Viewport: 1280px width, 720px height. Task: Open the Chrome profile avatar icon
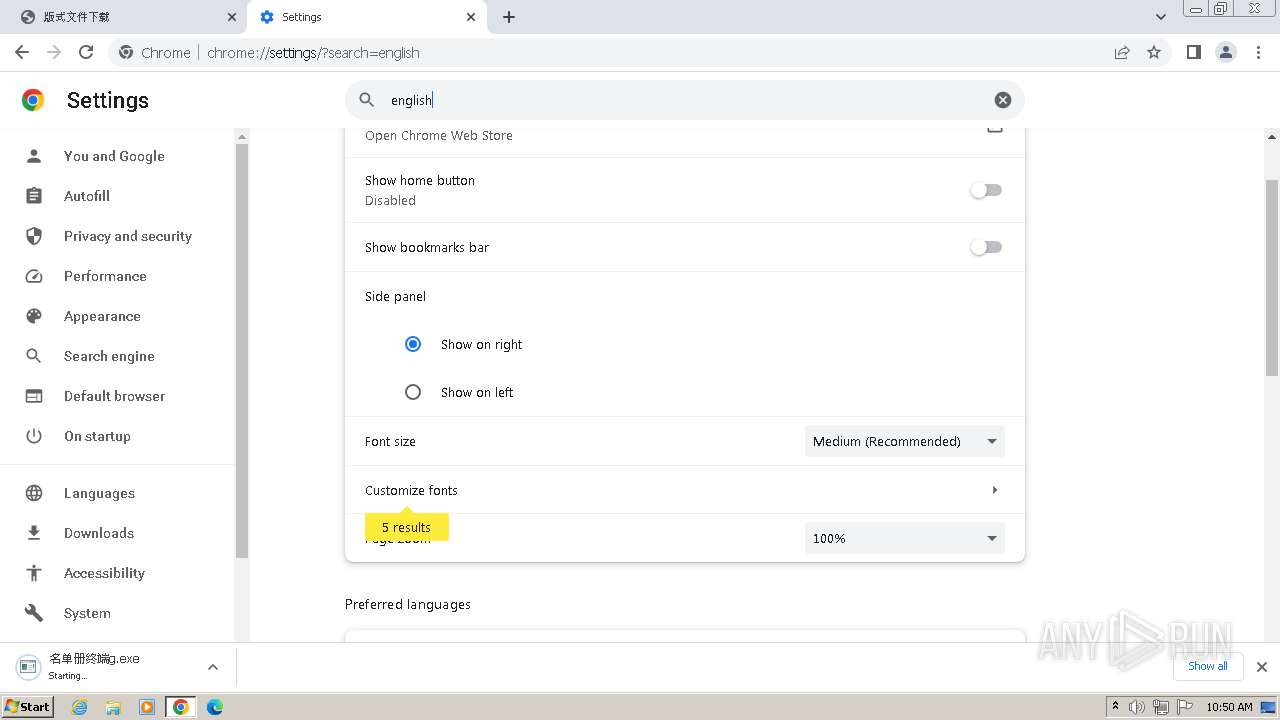pyautogui.click(x=1226, y=52)
